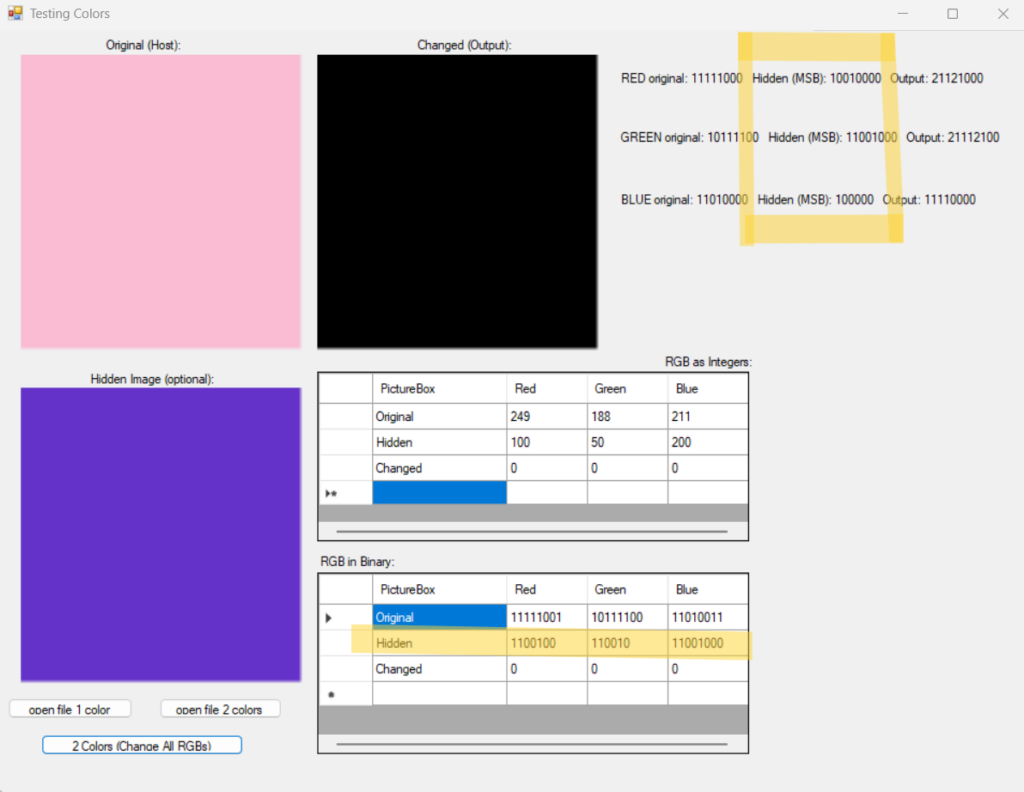Click horizontal scrollbar under integers table
Screen dimensions: 1024x792
click(x=532, y=531)
